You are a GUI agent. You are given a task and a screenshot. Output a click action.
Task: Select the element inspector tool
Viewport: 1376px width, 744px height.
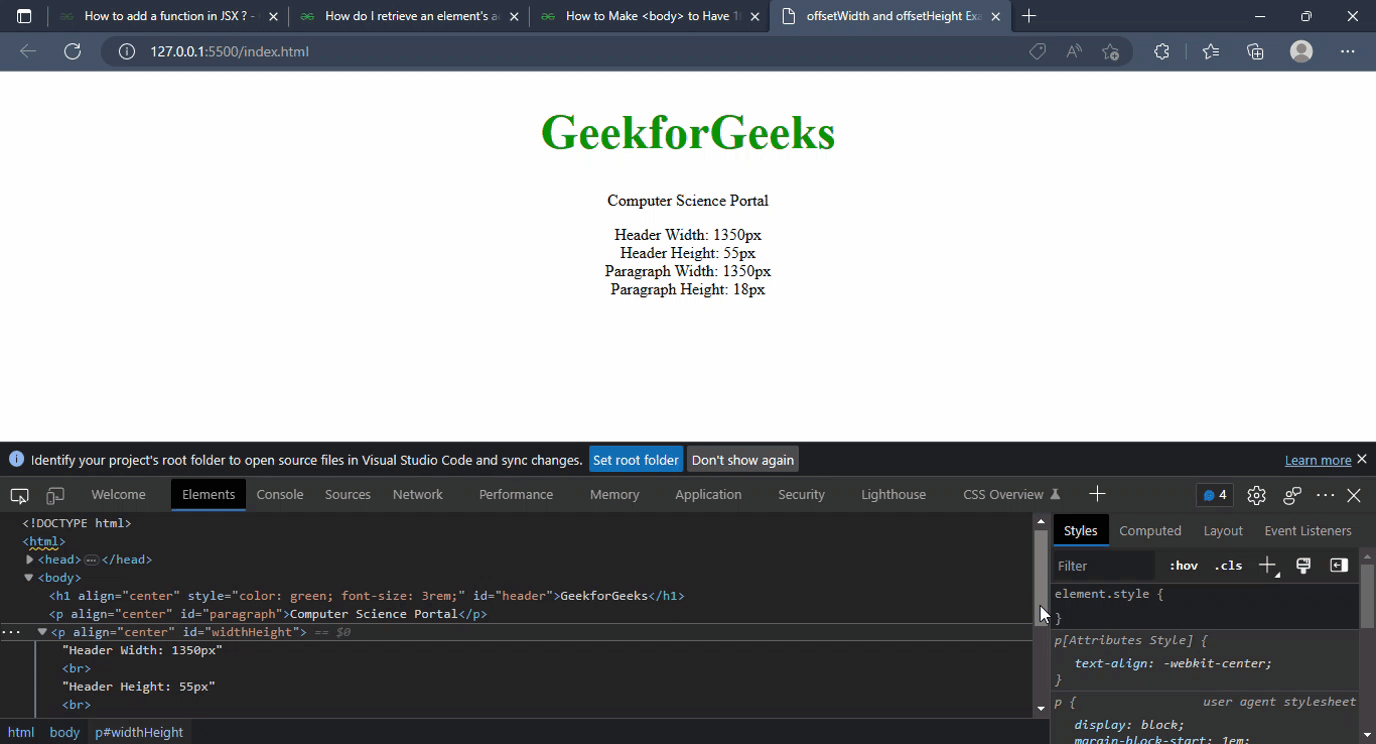(18, 494)
